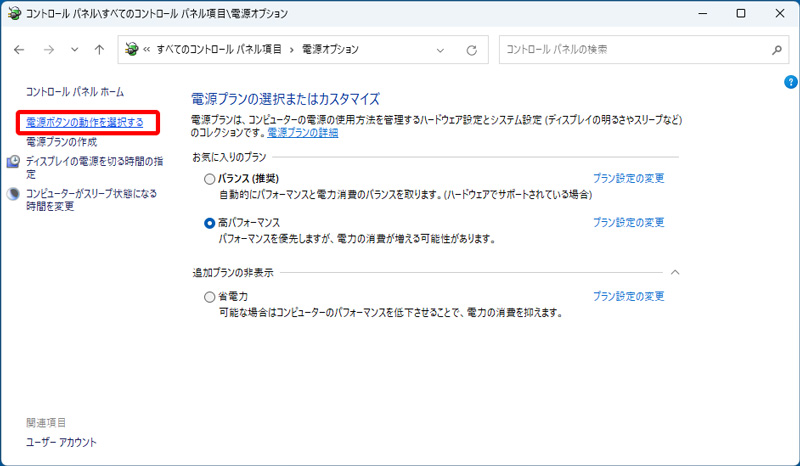
Task: Open 電源ボタンの動作を選択する link
Action: point(85,123)
